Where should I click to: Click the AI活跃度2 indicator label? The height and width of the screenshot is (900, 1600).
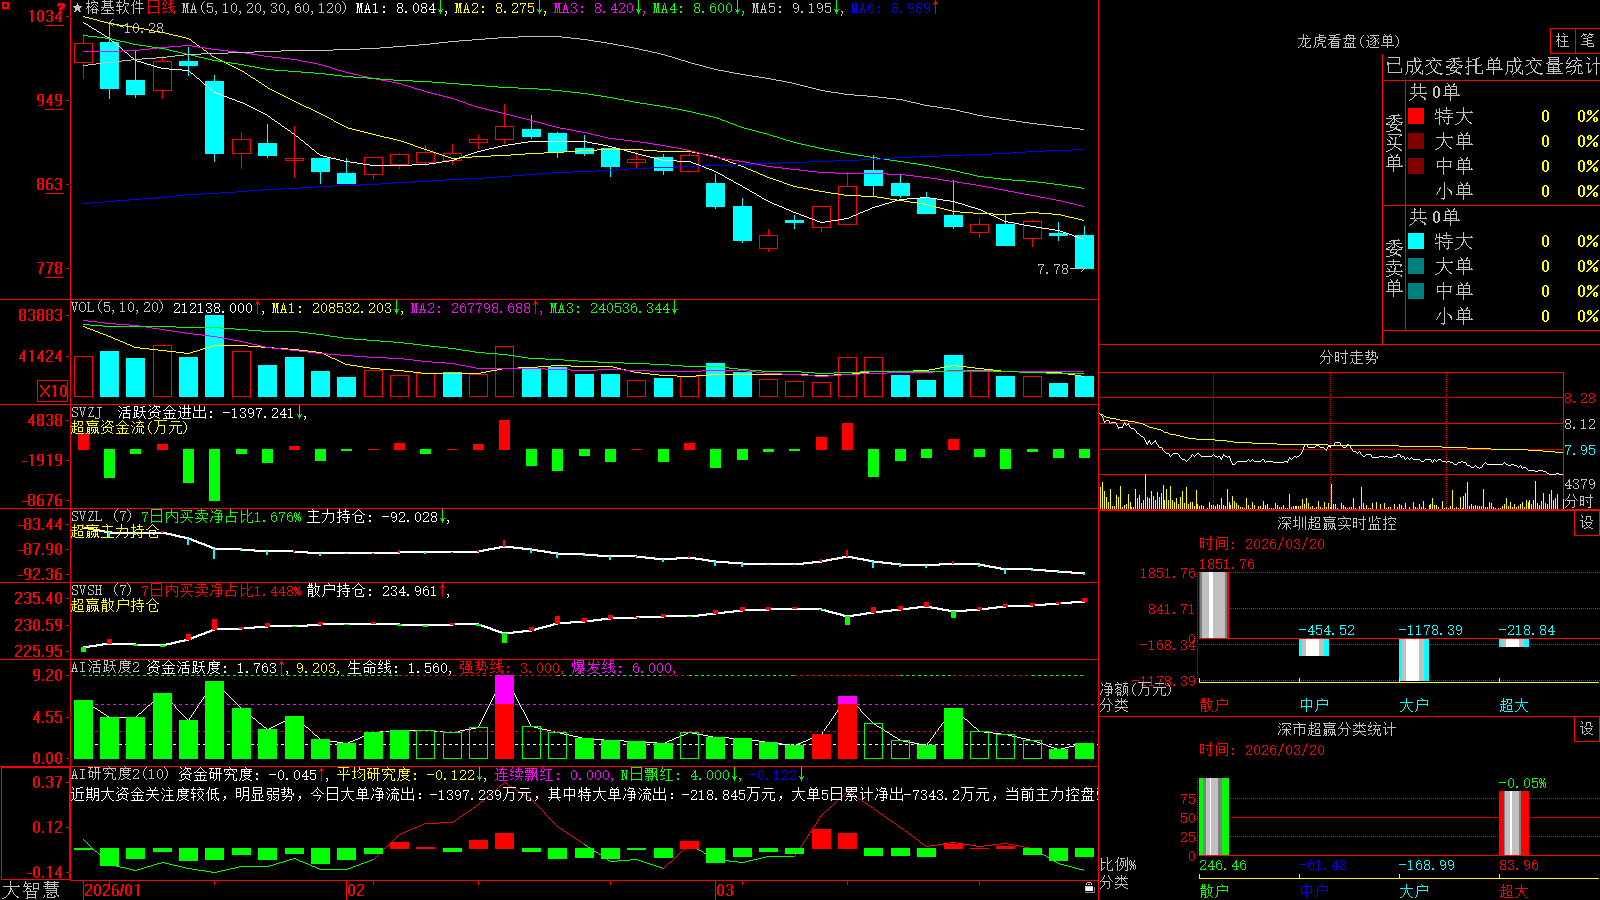(105, 667)
